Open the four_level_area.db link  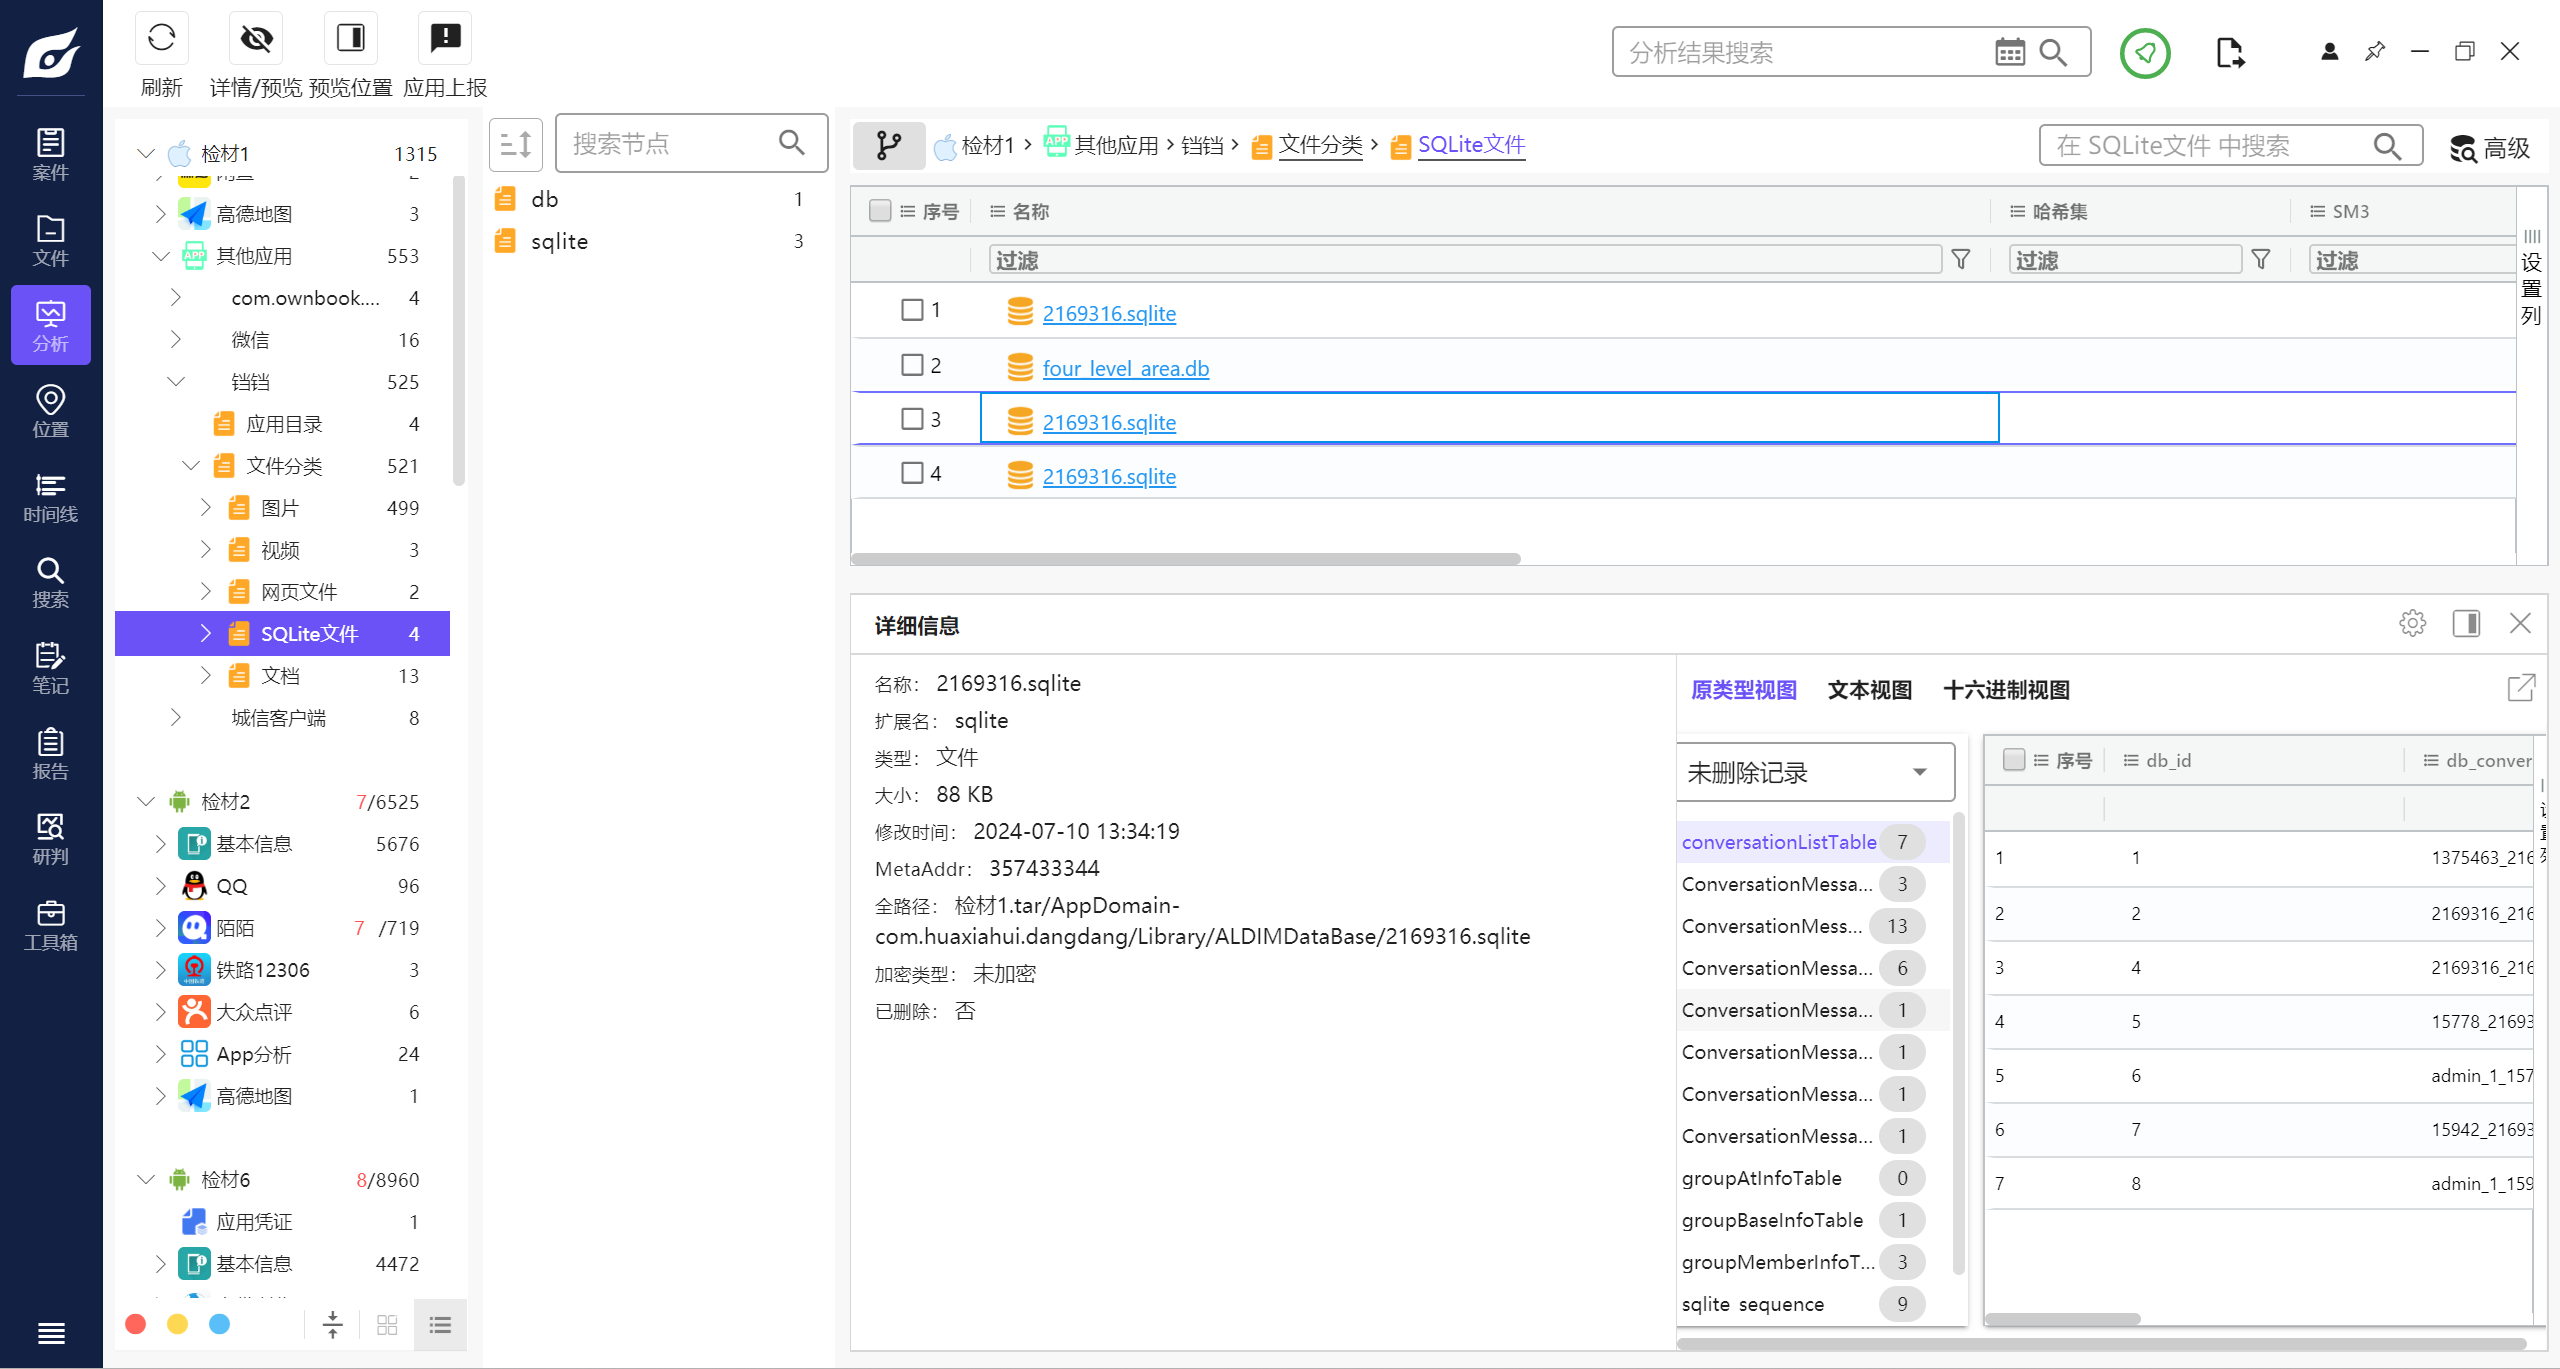(1125, 369)
